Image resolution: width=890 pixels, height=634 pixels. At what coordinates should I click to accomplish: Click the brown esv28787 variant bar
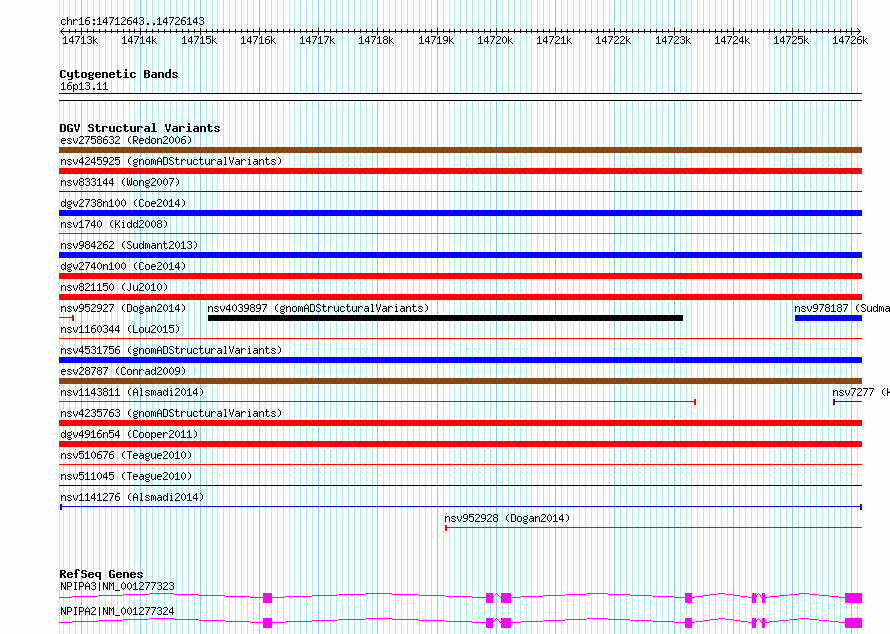coord(460,381)
